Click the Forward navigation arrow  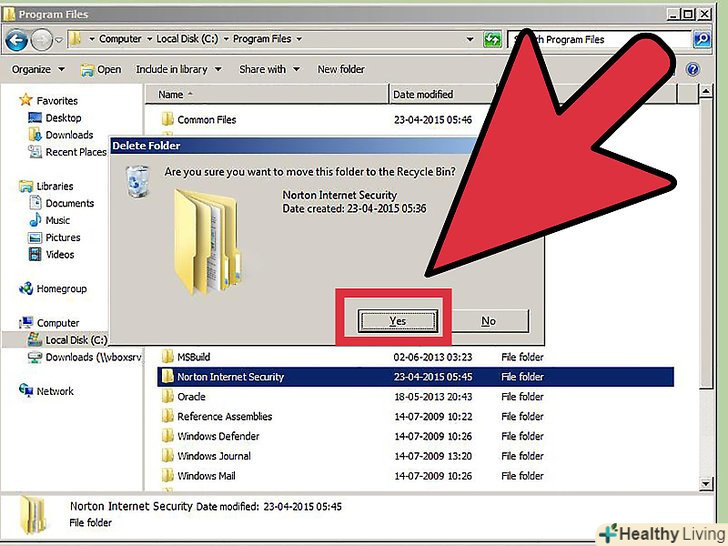pyautogui.click(x=42, y=40)
